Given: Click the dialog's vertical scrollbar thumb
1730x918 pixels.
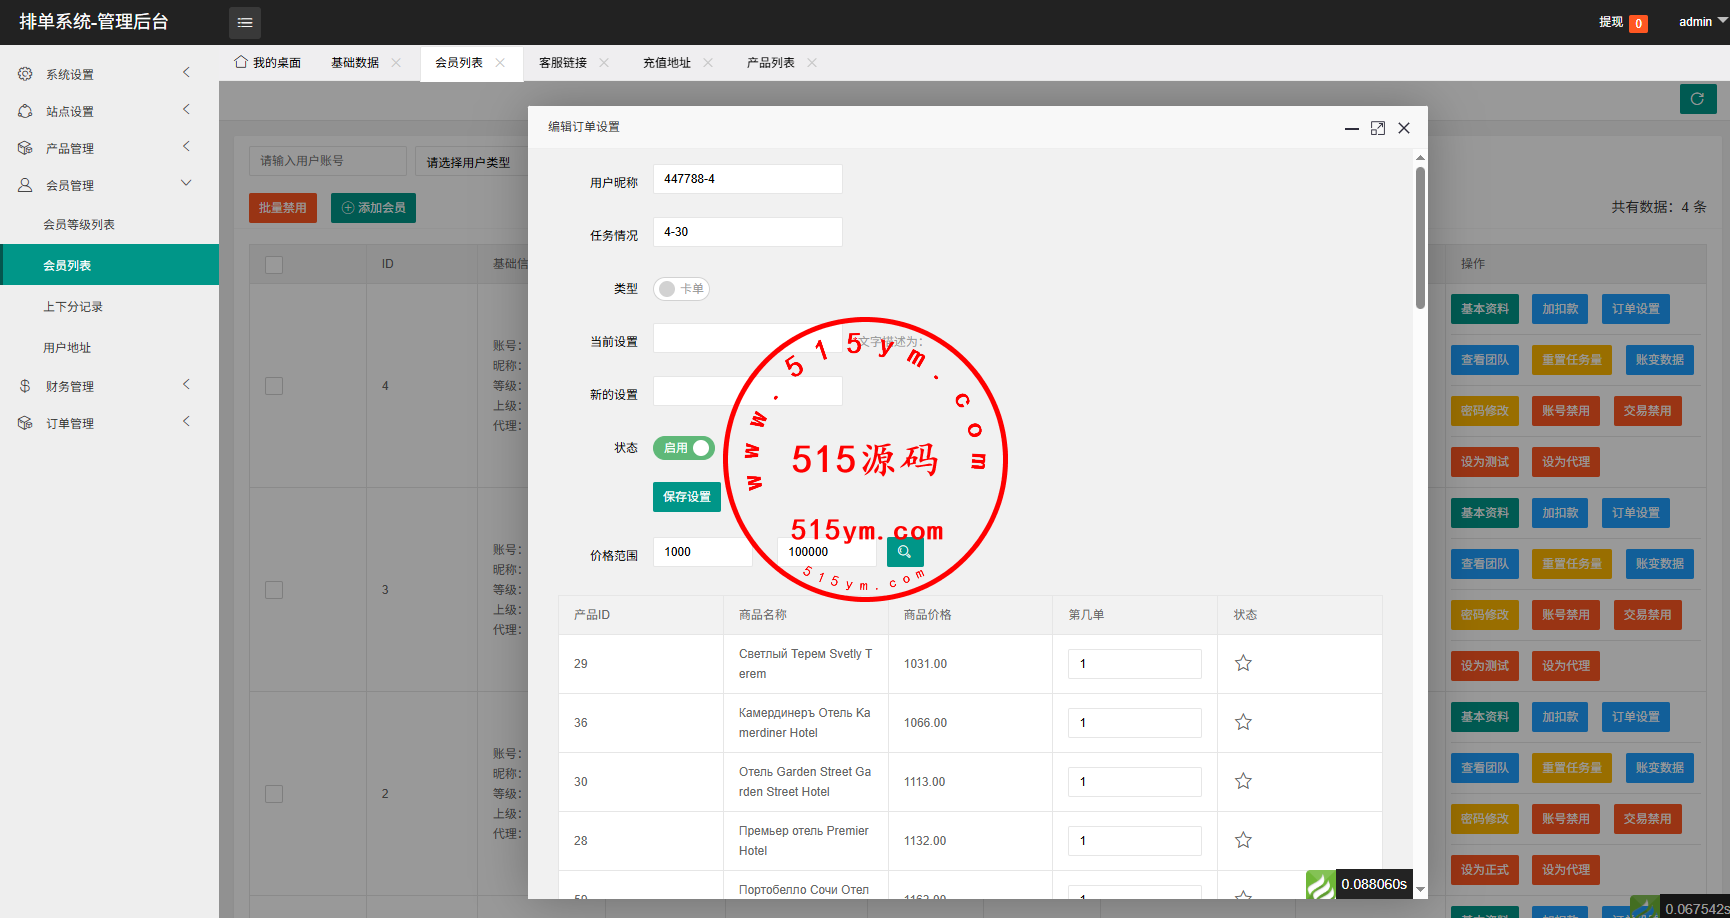Looking at the screenshot, I should [x=1420, y=238].
